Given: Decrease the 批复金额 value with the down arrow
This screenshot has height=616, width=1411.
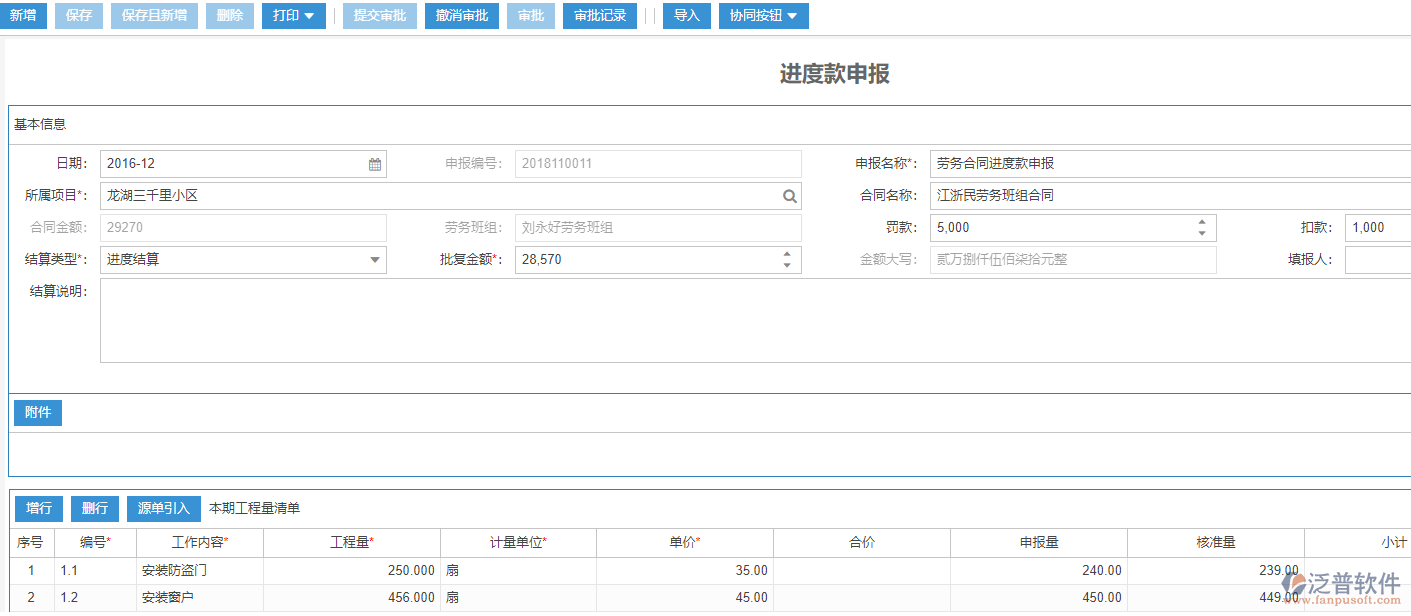Looking at the screenshot, I should pyautogui.click(x=787, y=266).
